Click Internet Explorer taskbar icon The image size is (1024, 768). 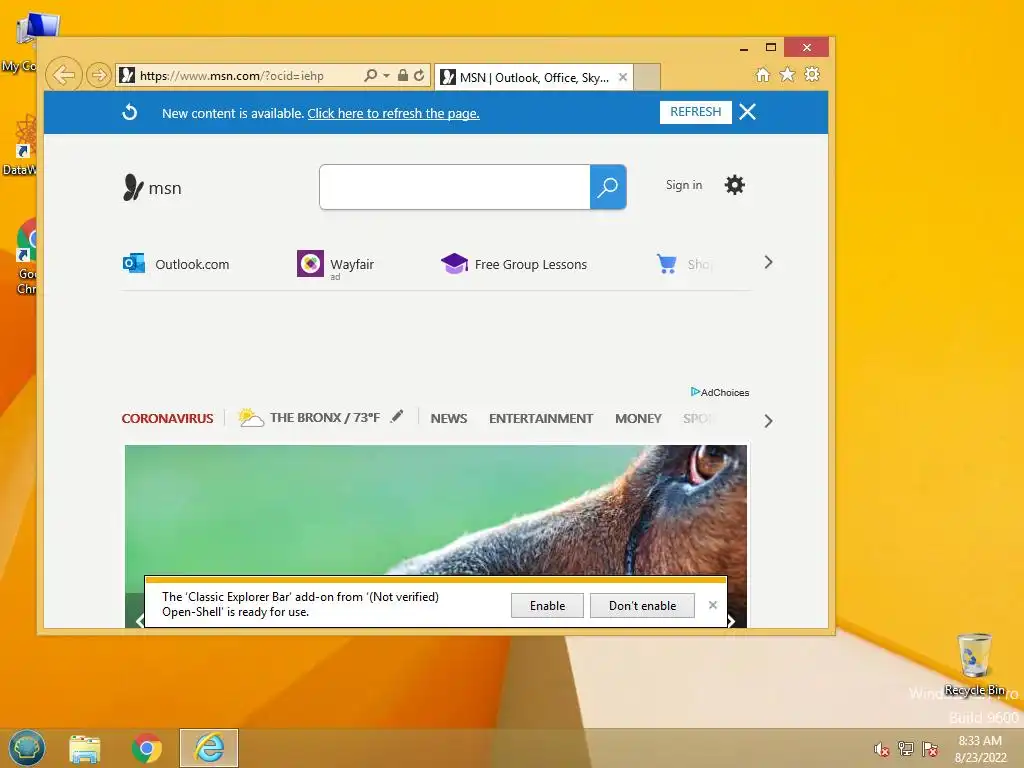tap(209, 748)
